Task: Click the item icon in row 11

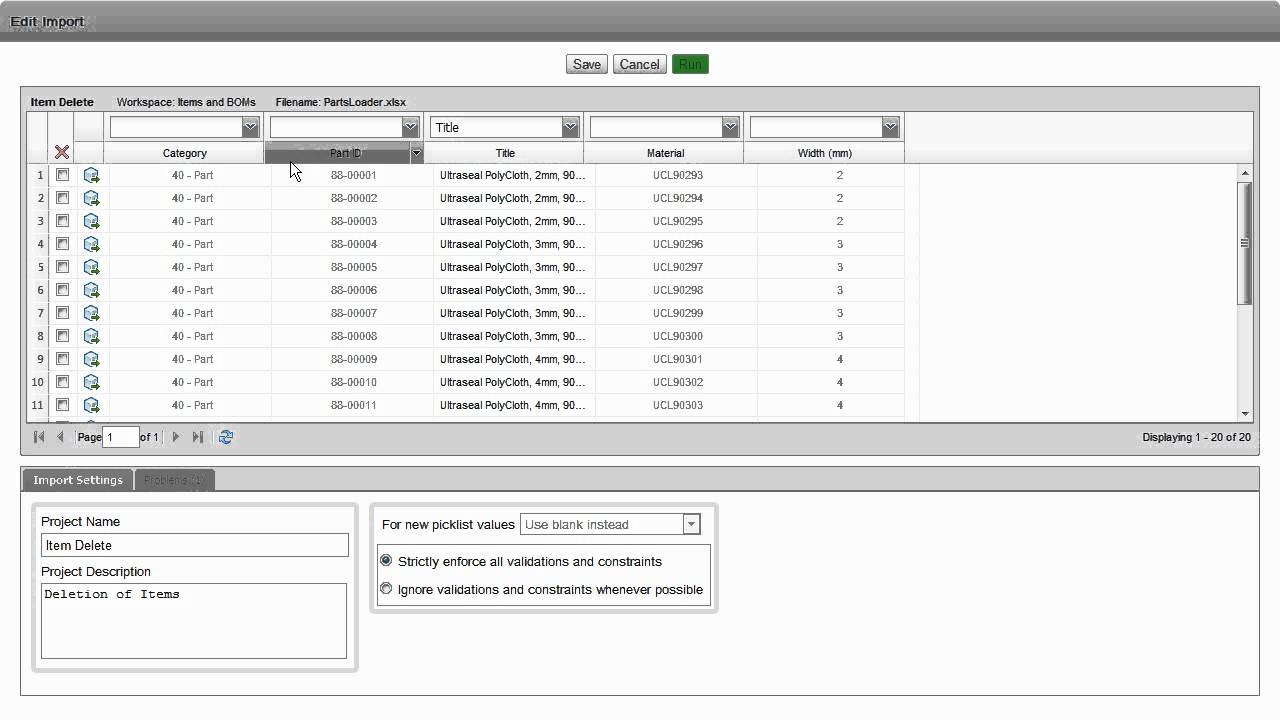Action: pos(91,405)
